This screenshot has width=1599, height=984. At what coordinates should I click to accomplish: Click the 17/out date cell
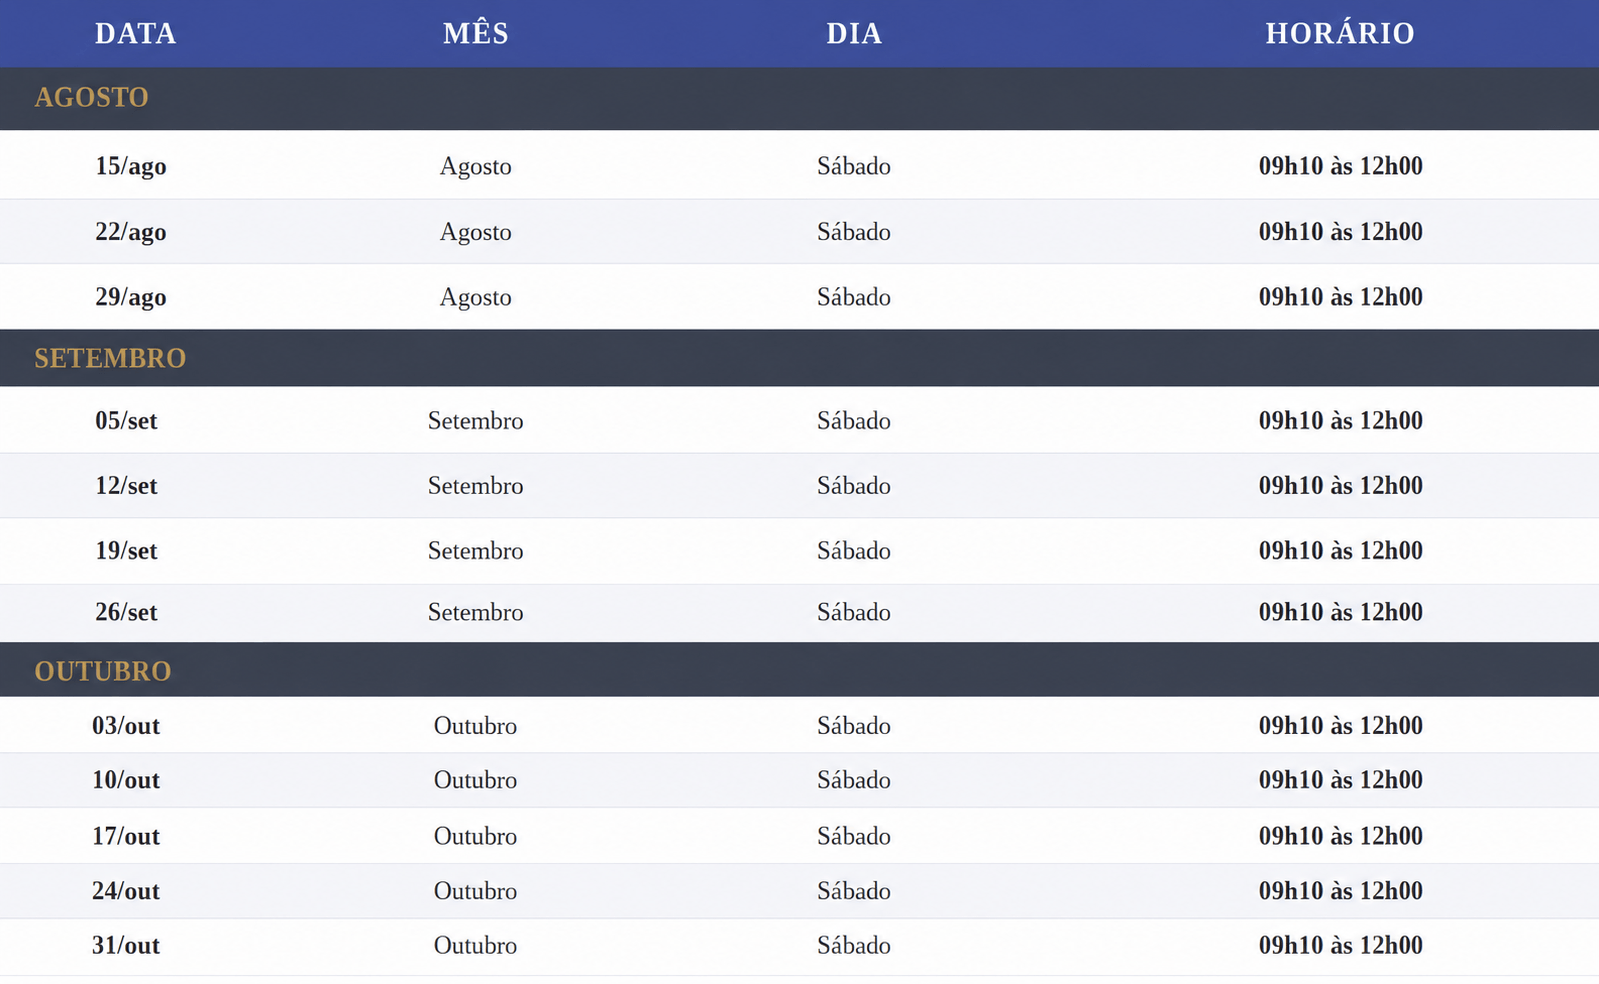126,836
